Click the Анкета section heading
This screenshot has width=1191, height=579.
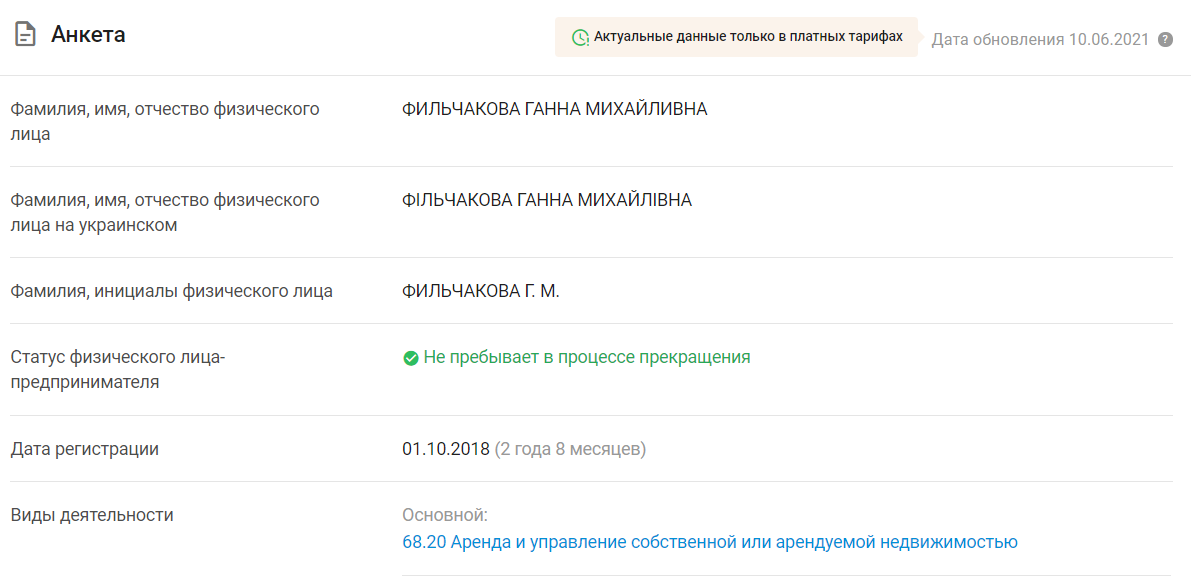88,35
